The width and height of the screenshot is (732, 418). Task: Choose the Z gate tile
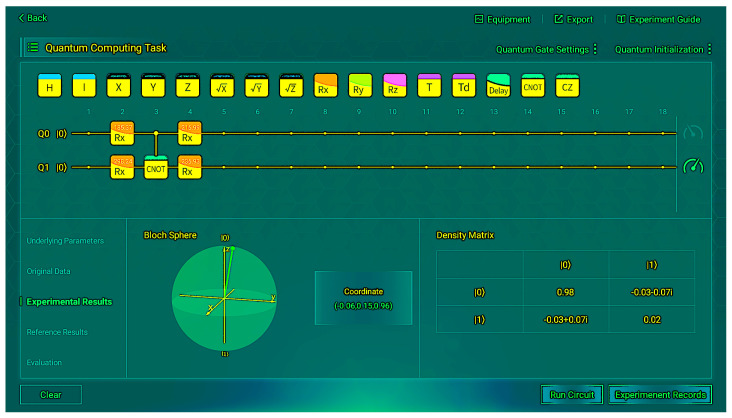pyautogui.click(x=188, y=85)
